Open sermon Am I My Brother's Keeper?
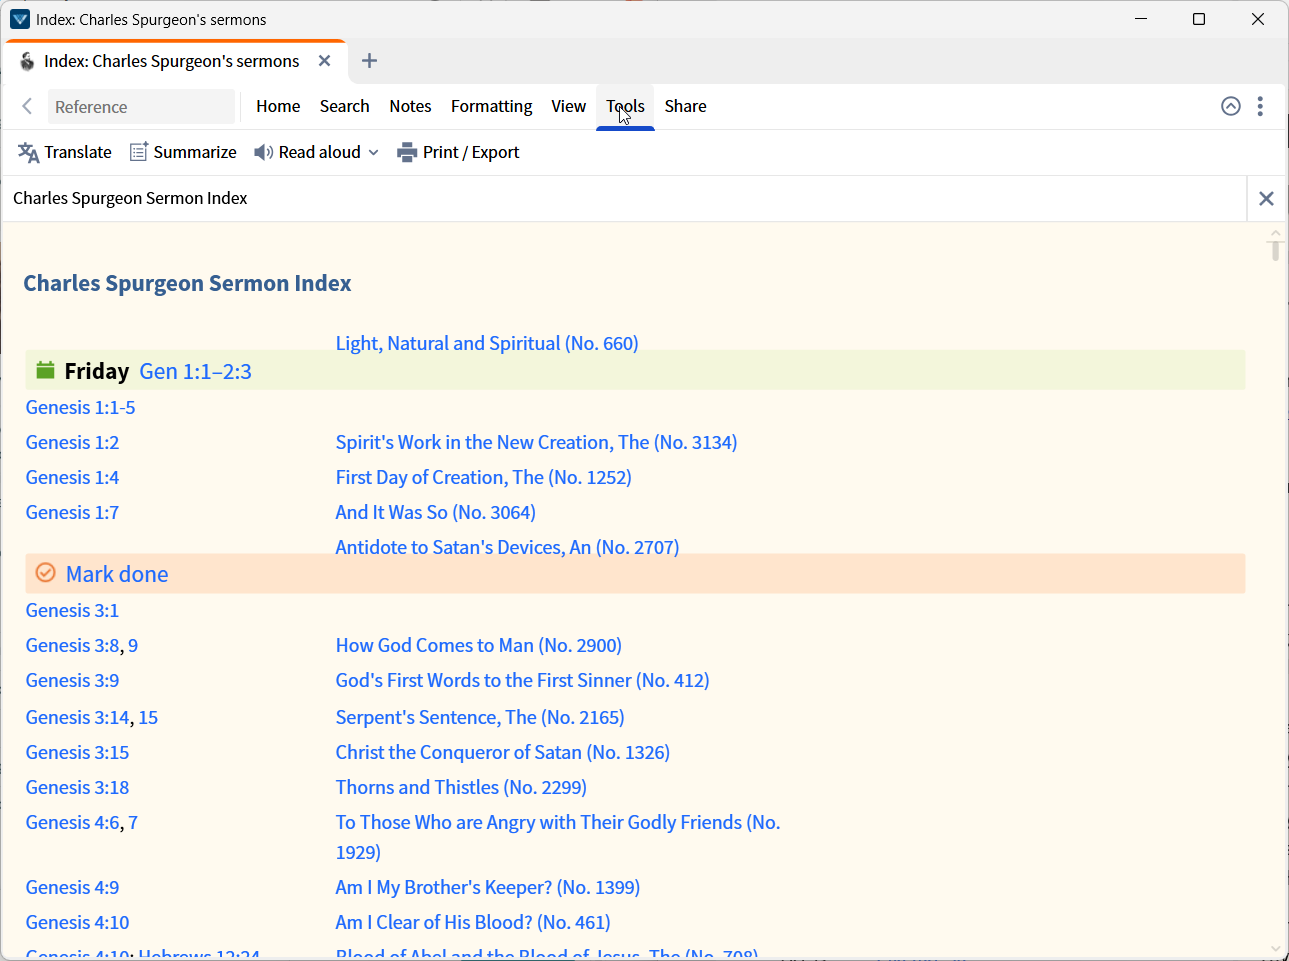Viewport: 1289px width, 961px height. pos(488,887)
